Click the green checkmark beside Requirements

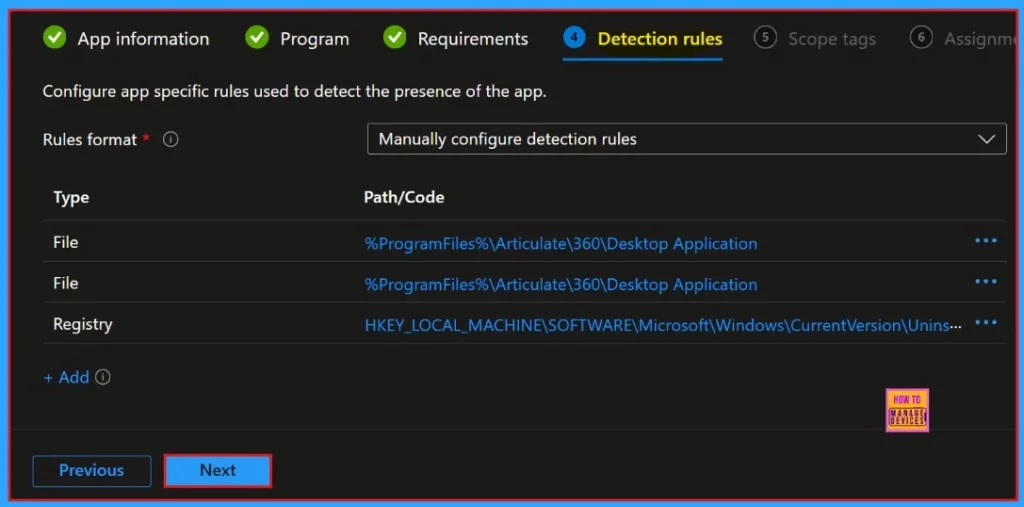click(x=394, y=38)
